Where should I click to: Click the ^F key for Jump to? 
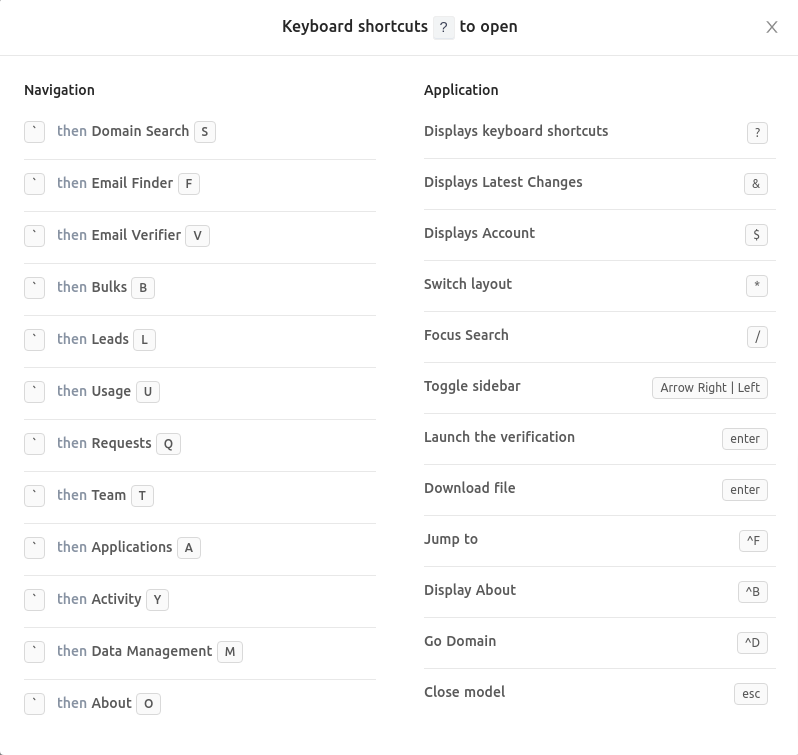click(x=753, y=540)
